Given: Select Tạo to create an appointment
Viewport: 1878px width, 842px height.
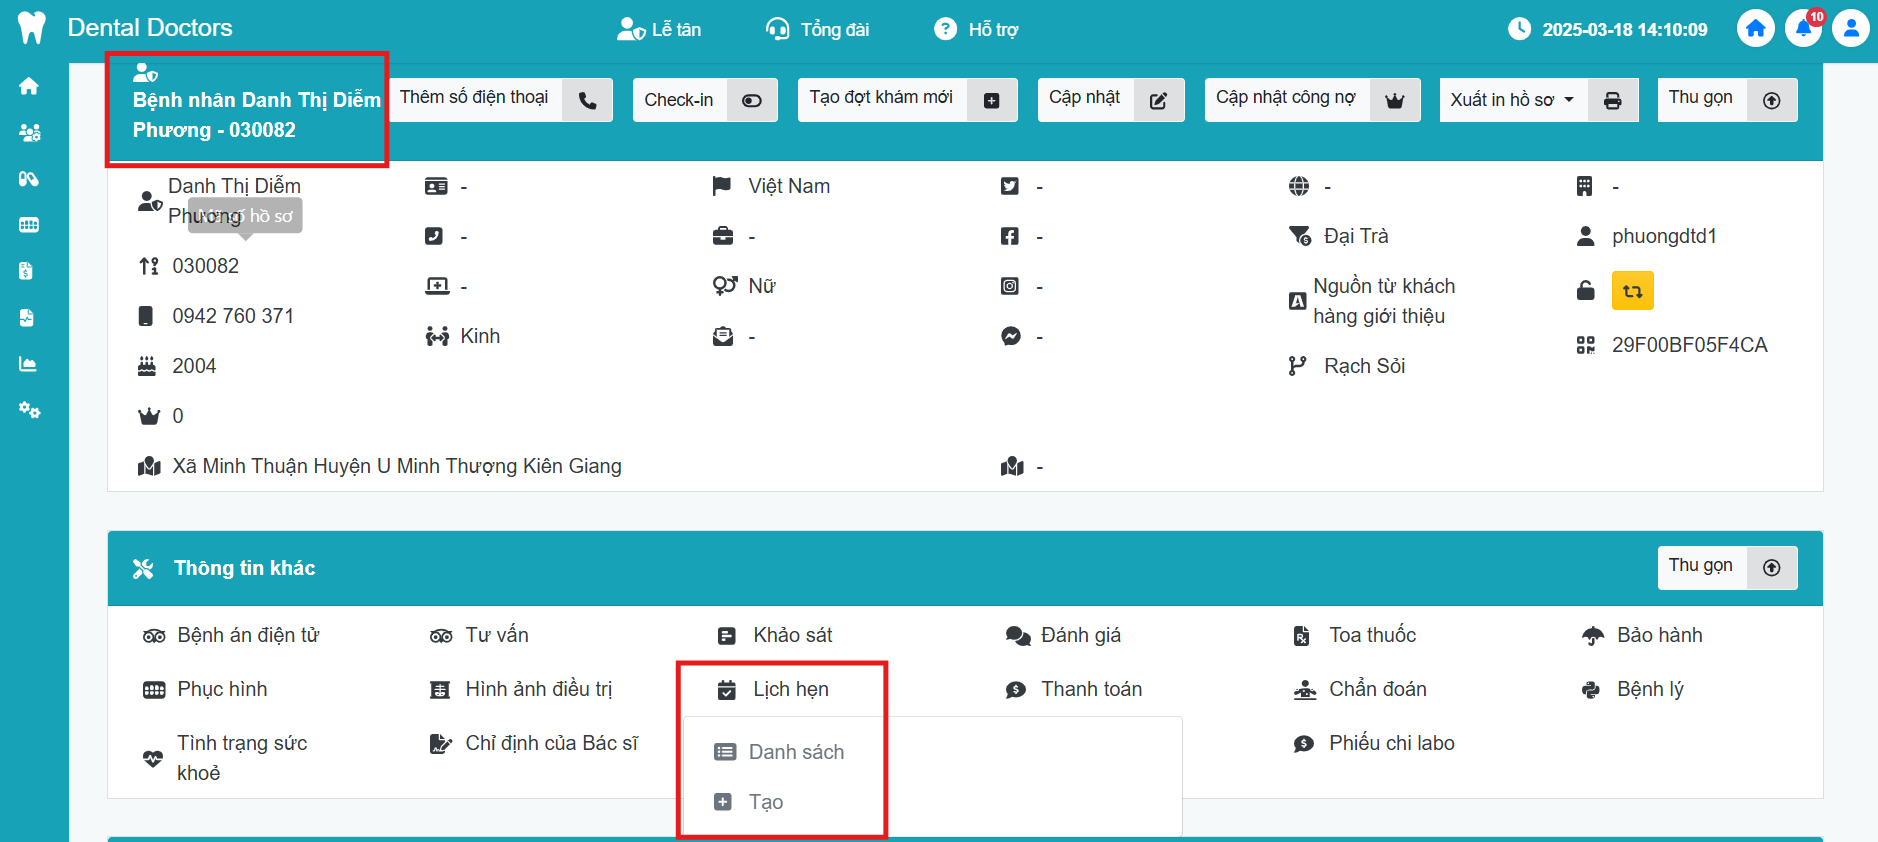Looking at the screenshot, I should [765, 802].
